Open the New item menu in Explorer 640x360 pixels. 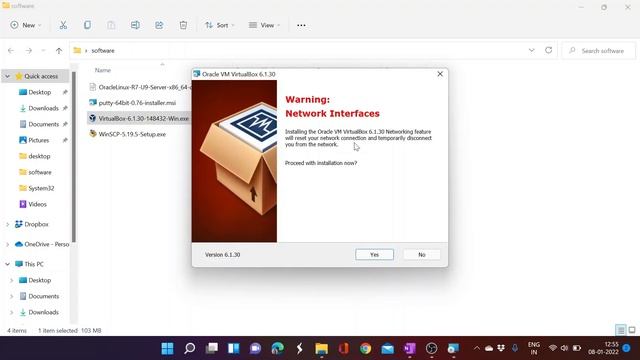(26, 25)
